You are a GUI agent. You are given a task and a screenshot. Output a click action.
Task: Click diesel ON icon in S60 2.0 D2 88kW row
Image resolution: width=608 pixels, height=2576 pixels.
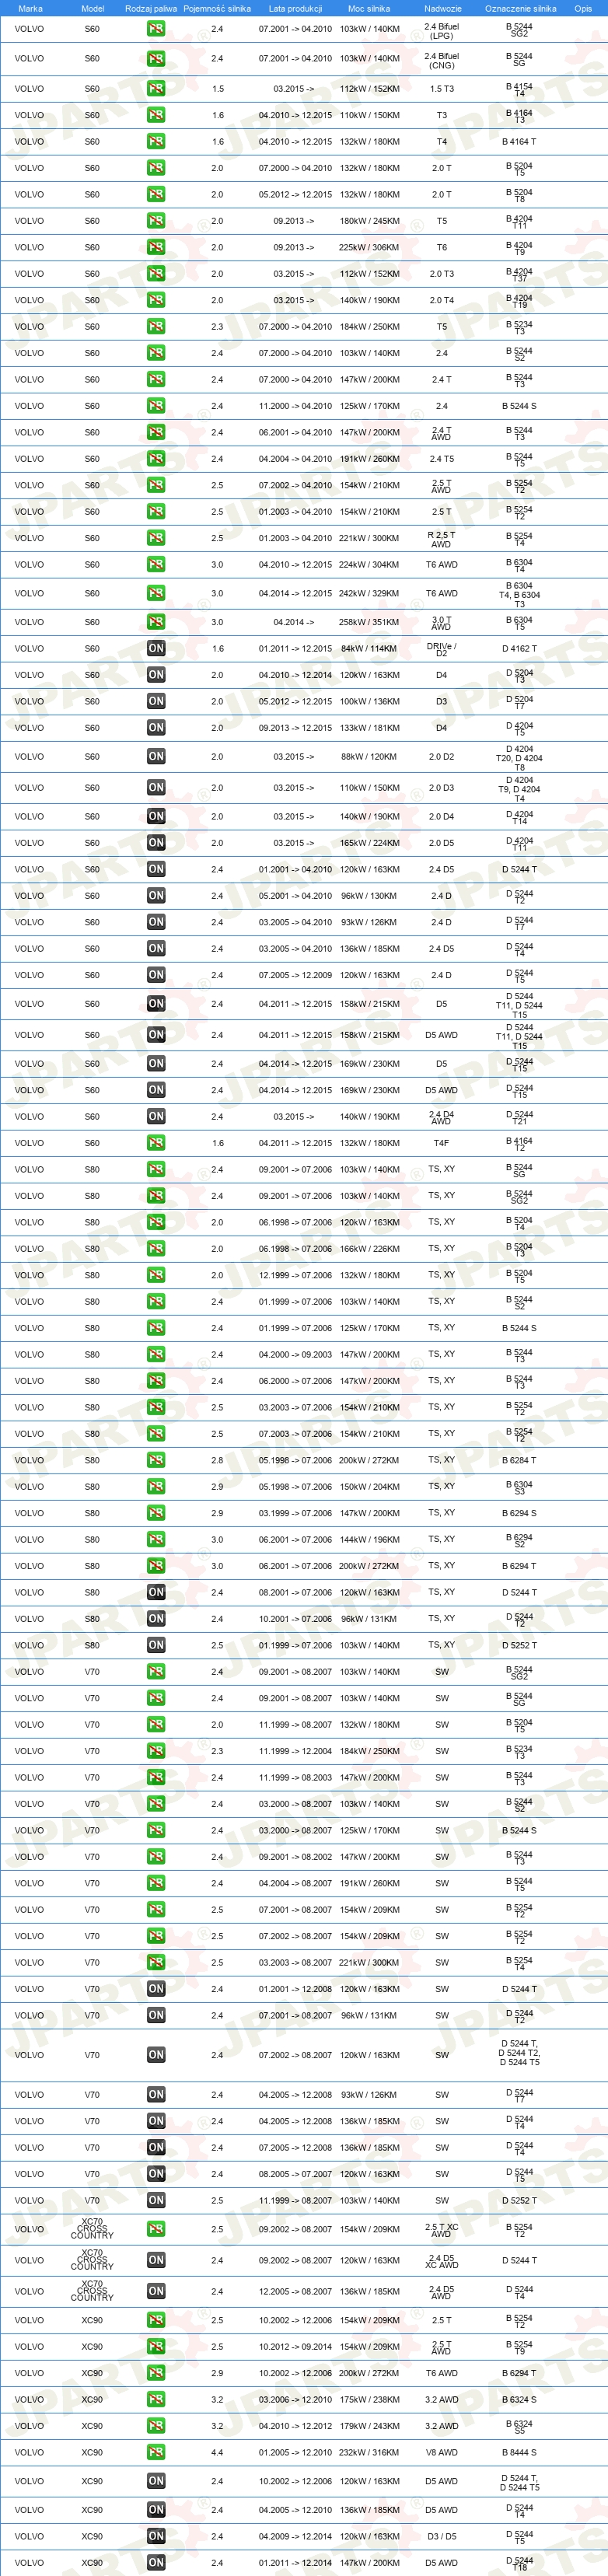156,757
